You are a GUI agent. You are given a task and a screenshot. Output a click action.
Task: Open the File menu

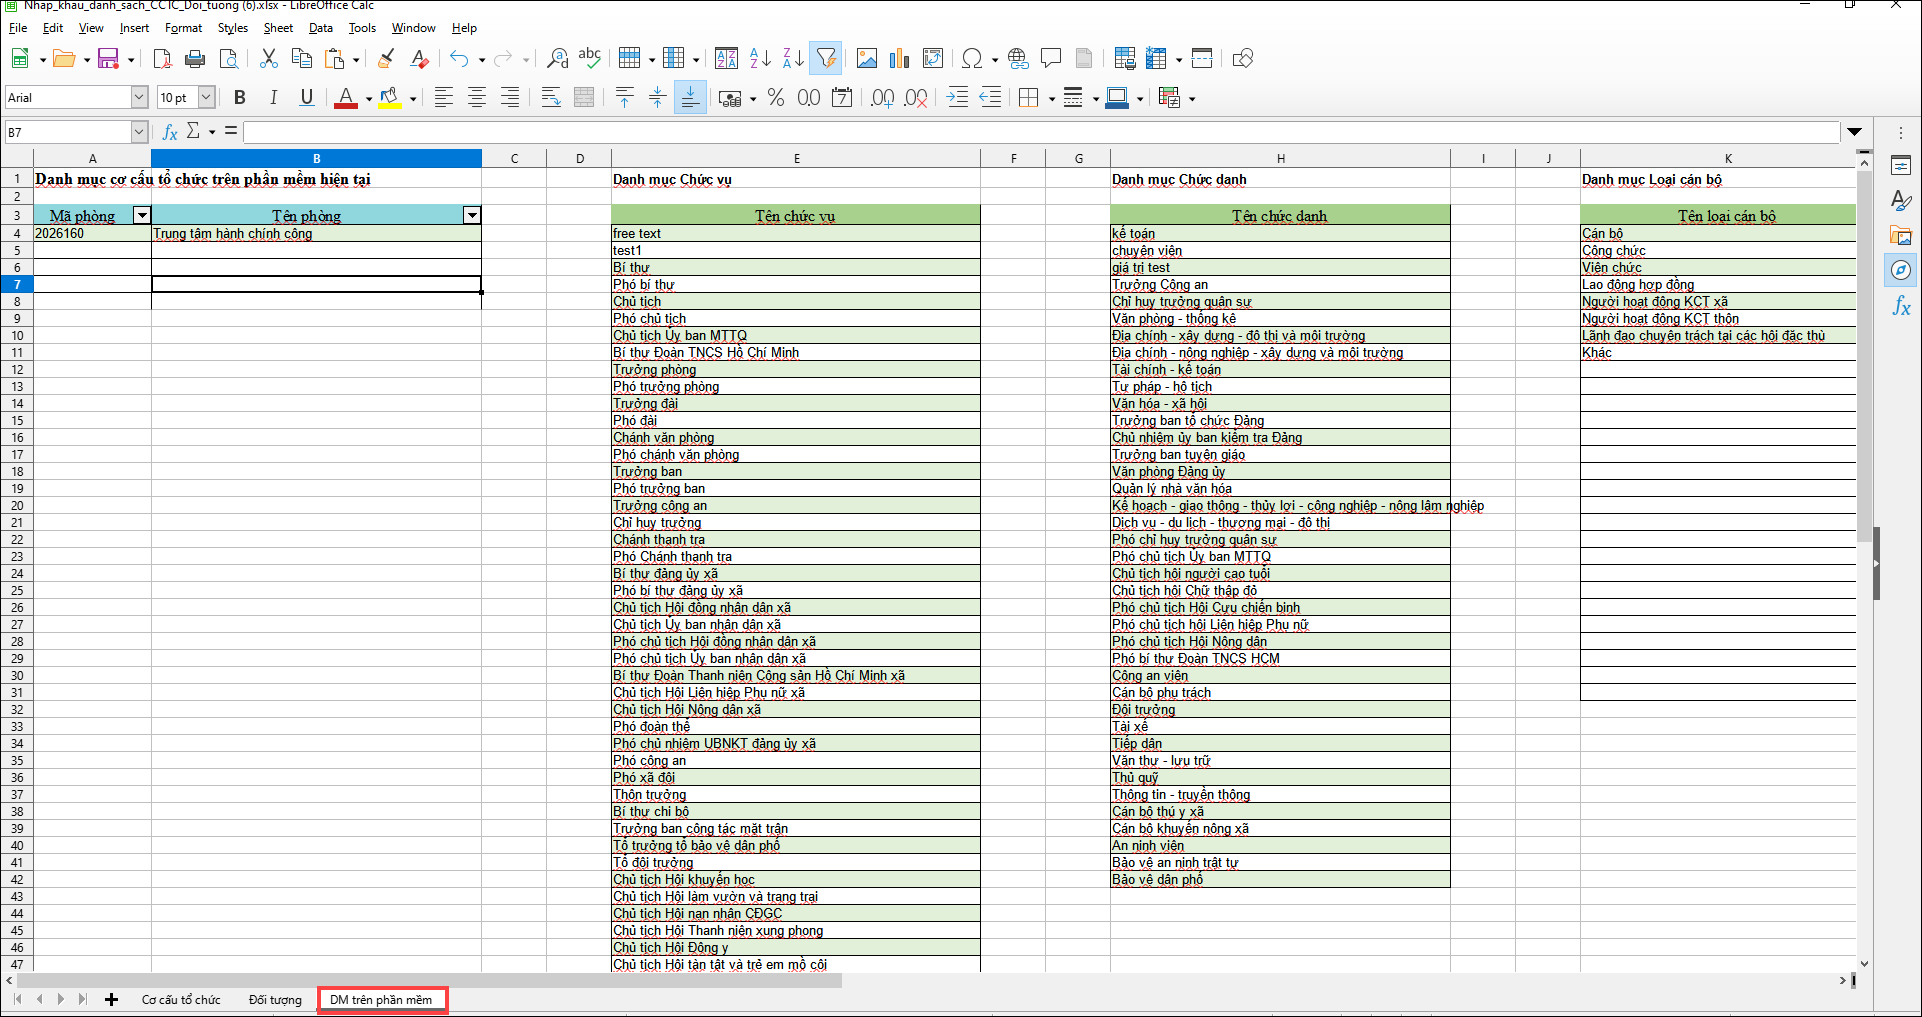[x=18, y=28]
